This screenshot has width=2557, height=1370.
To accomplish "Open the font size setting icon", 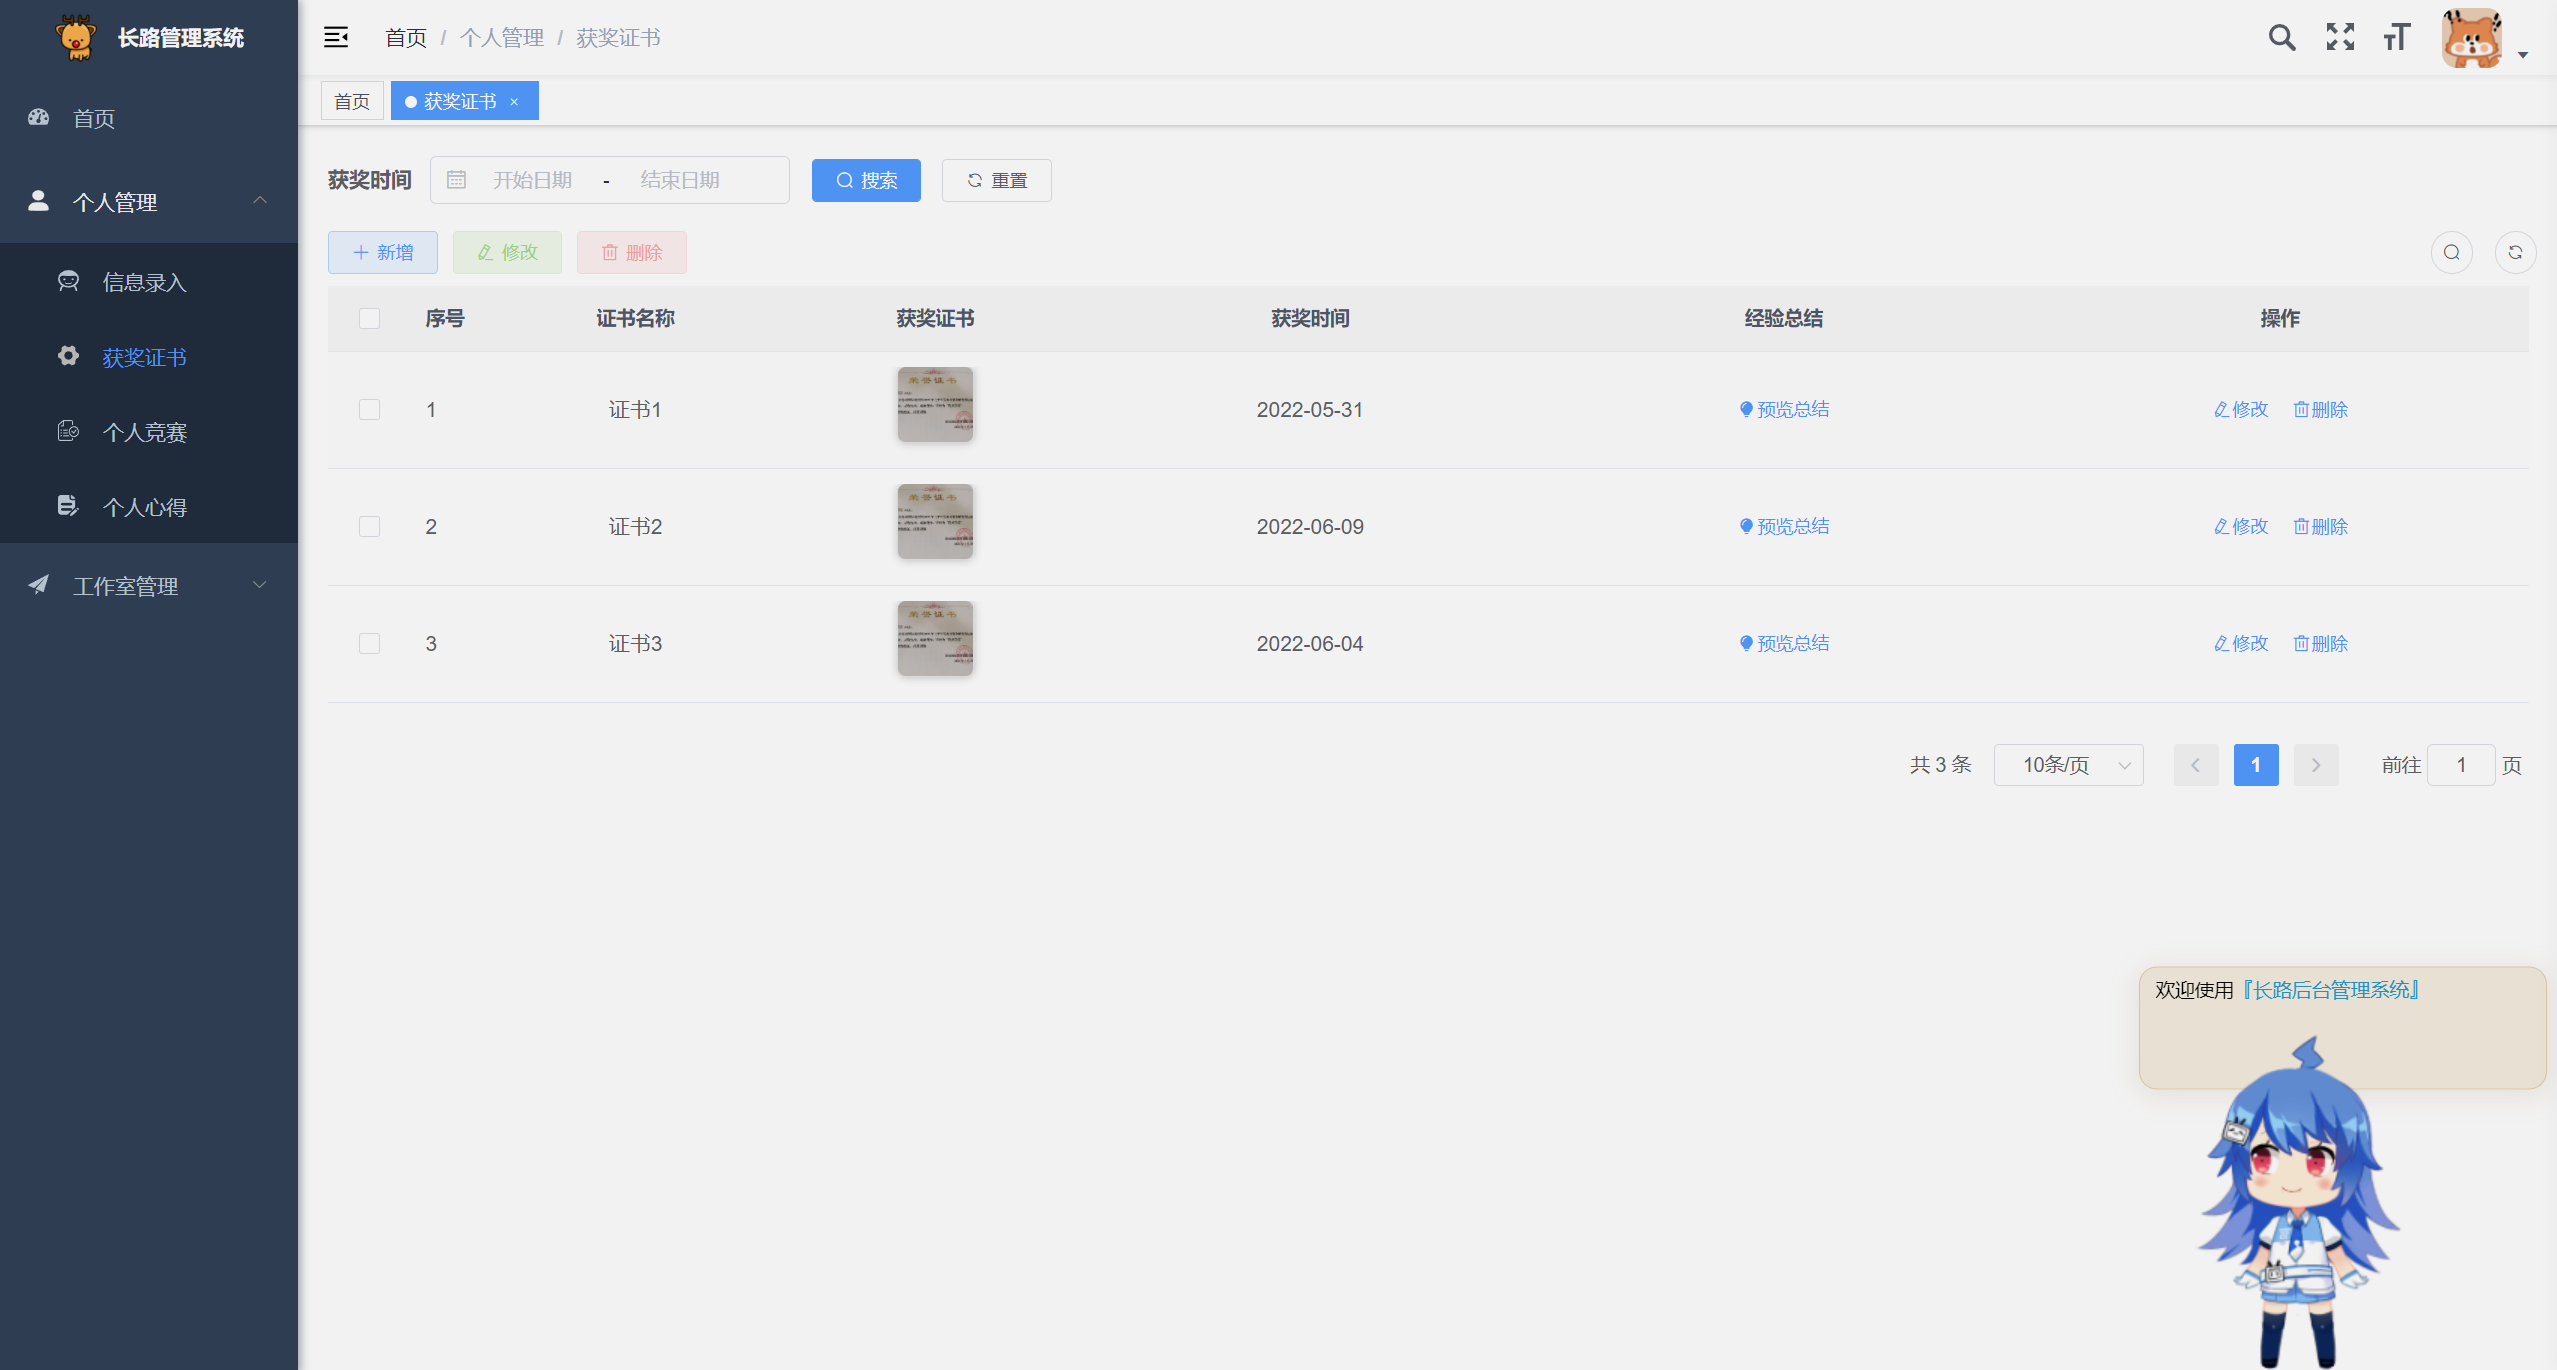I will [2397, 38].
